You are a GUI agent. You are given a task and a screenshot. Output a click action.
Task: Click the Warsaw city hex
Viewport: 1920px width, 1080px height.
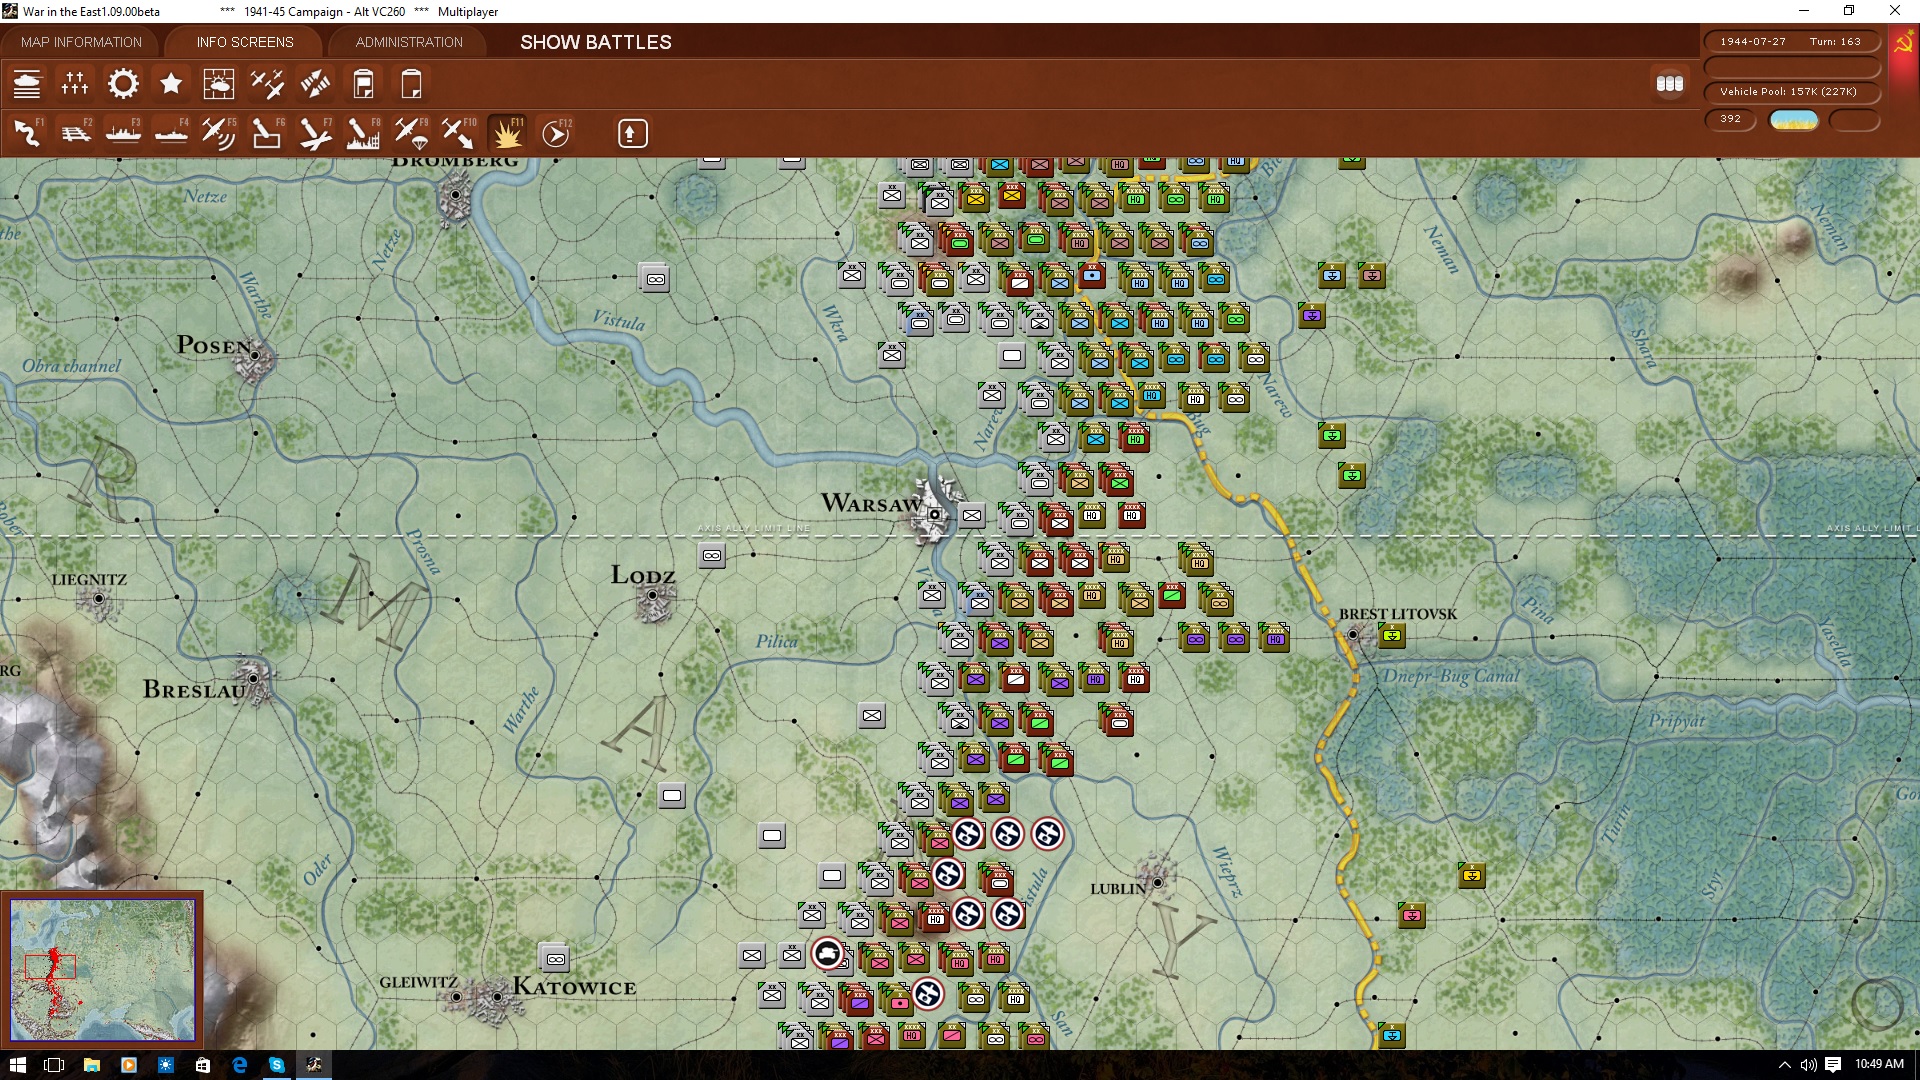pos(935,514)
